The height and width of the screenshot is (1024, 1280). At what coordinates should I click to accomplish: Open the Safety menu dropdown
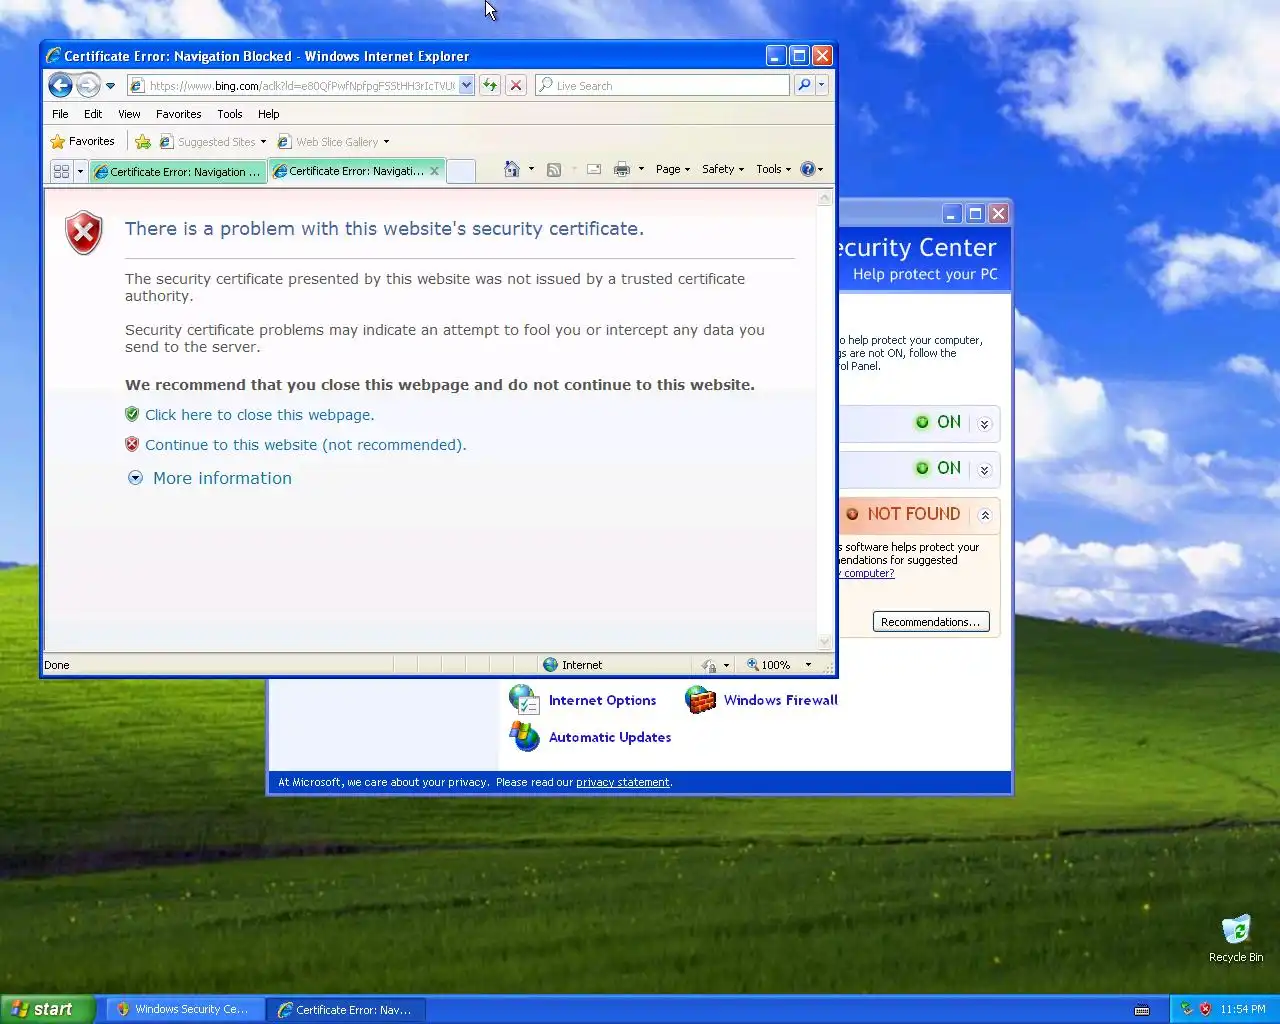[723, 169]
